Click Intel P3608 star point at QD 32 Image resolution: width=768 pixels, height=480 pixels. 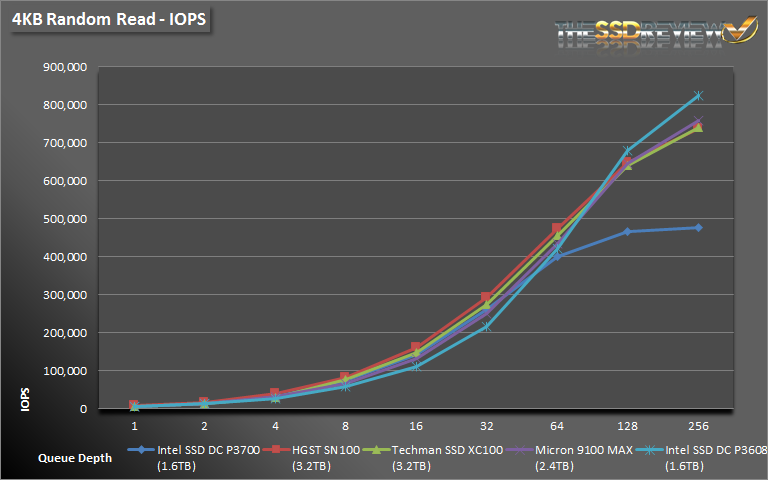(486, 327)
